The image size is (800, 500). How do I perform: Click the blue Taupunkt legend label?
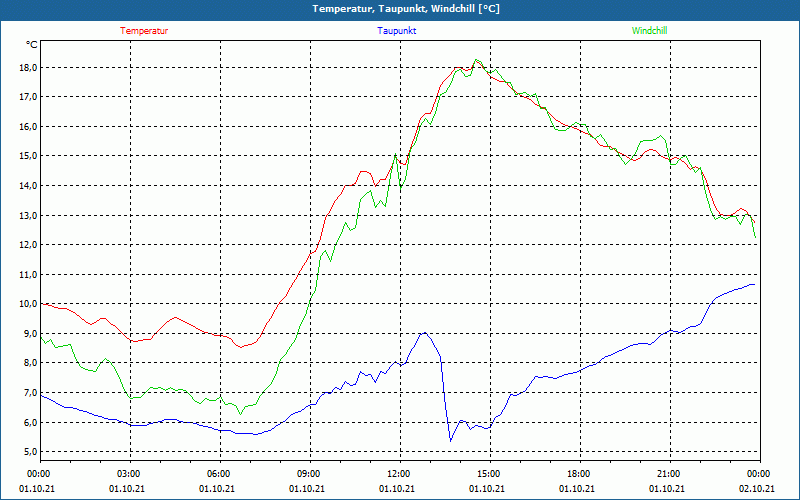pos(396,31)
